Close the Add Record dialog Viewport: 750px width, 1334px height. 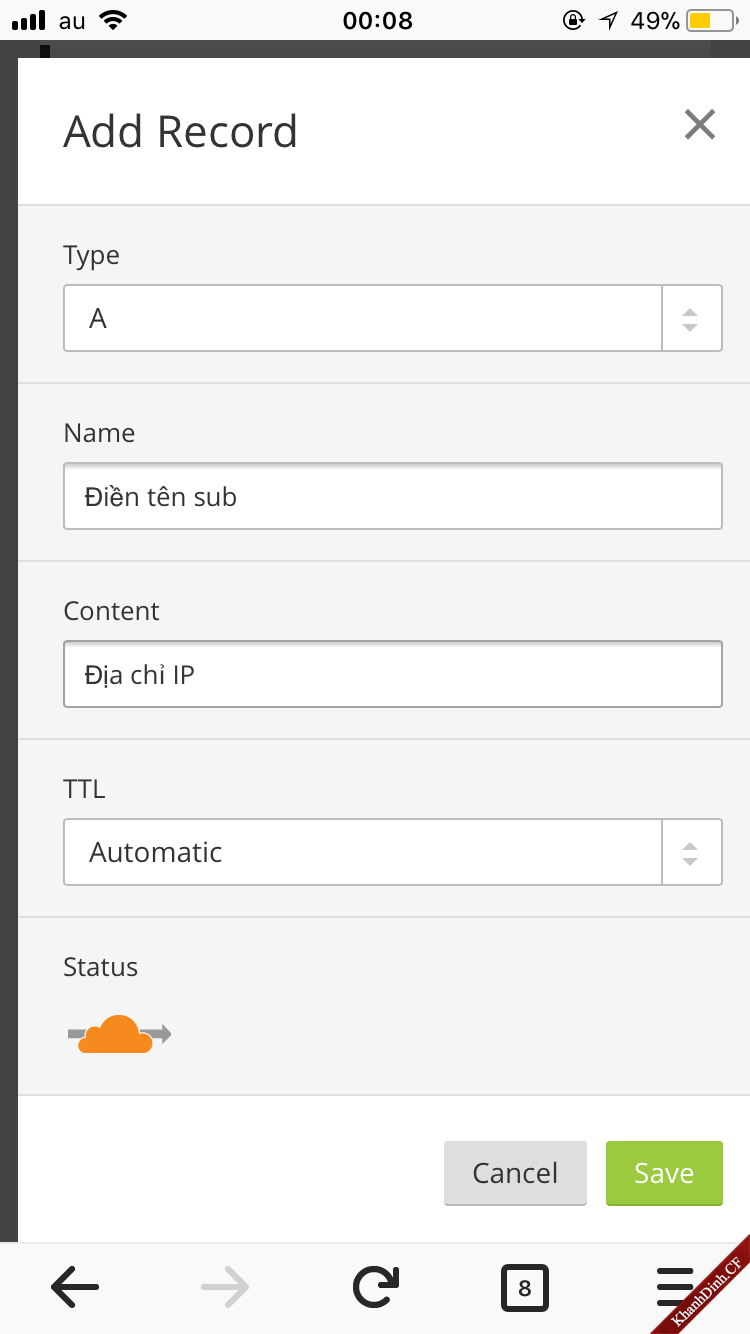699,125
